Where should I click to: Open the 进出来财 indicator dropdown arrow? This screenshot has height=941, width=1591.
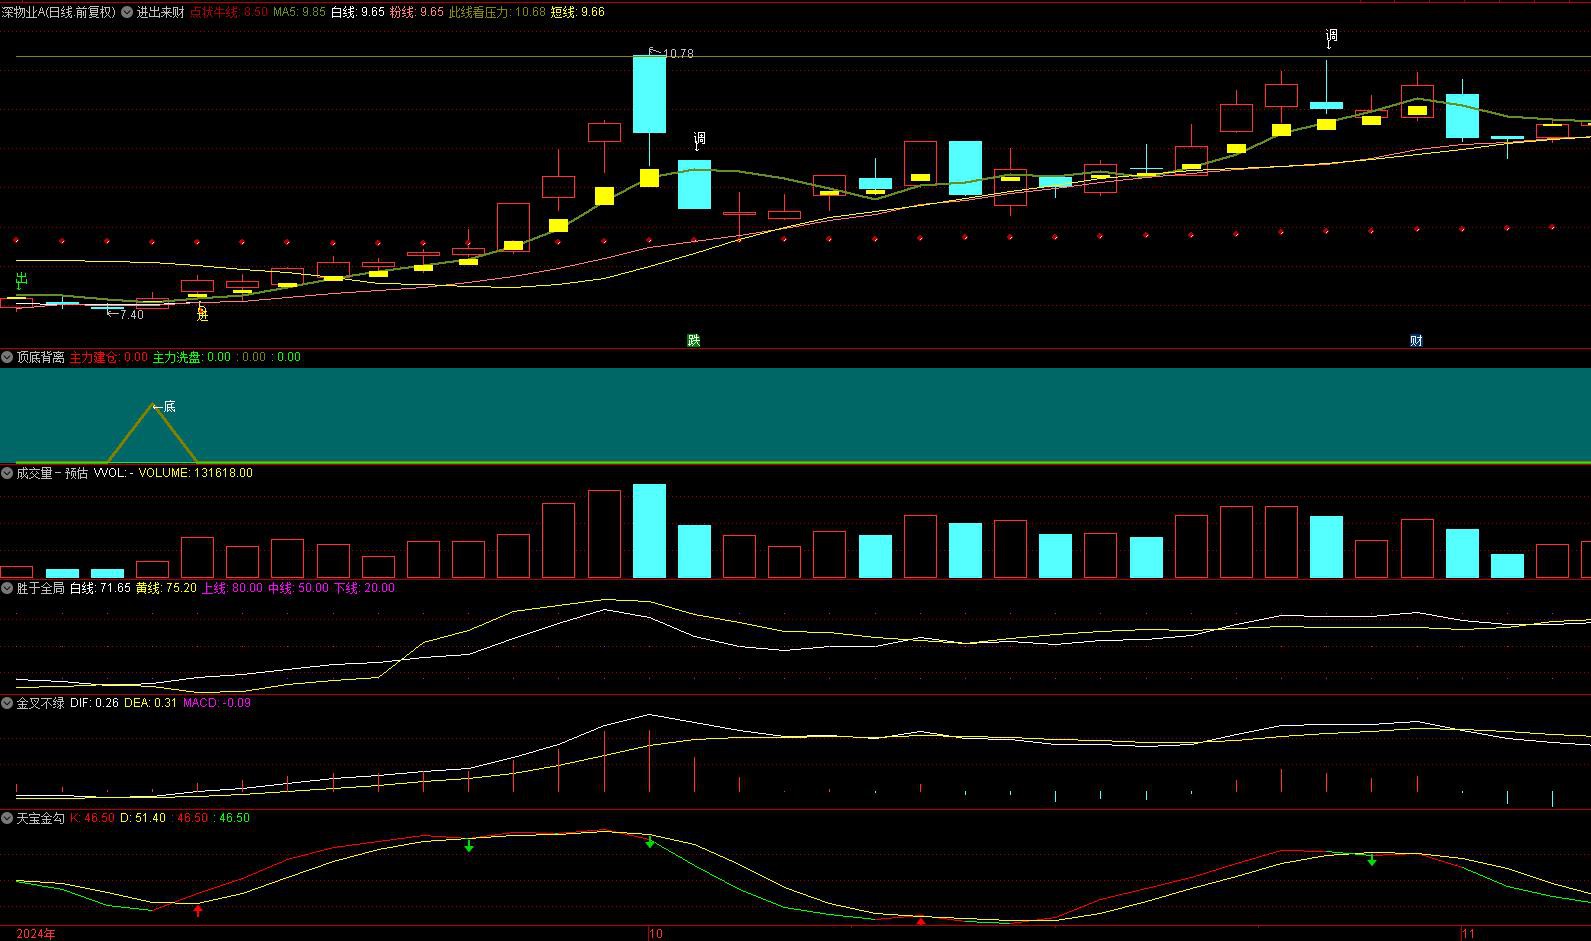tap(127, 12)
